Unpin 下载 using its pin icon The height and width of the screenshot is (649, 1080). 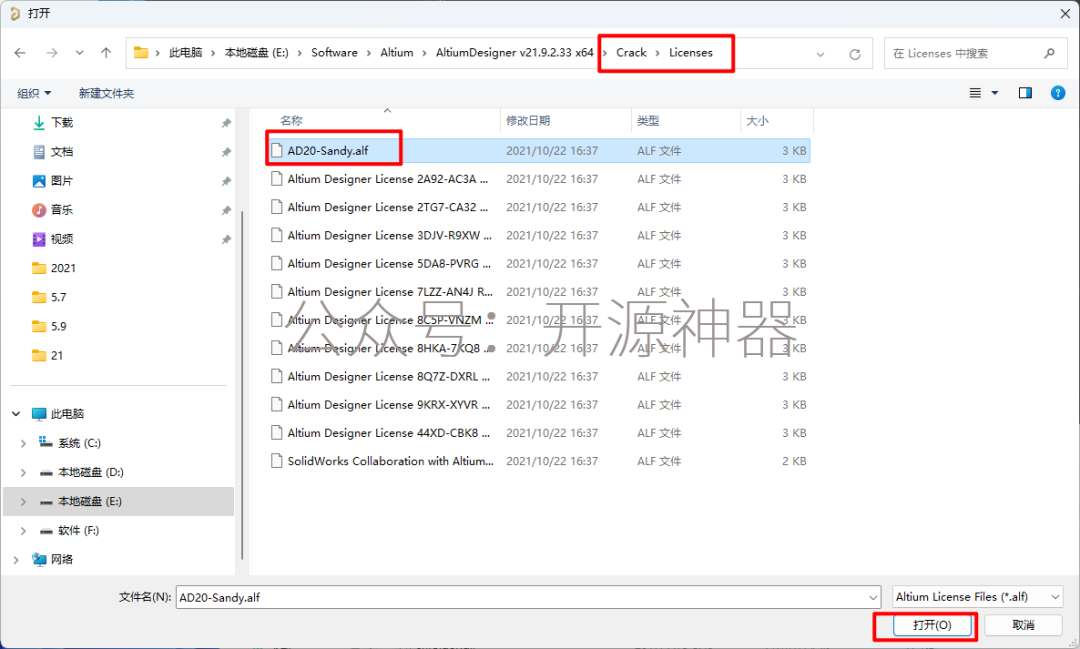click(x=226, y=123)
